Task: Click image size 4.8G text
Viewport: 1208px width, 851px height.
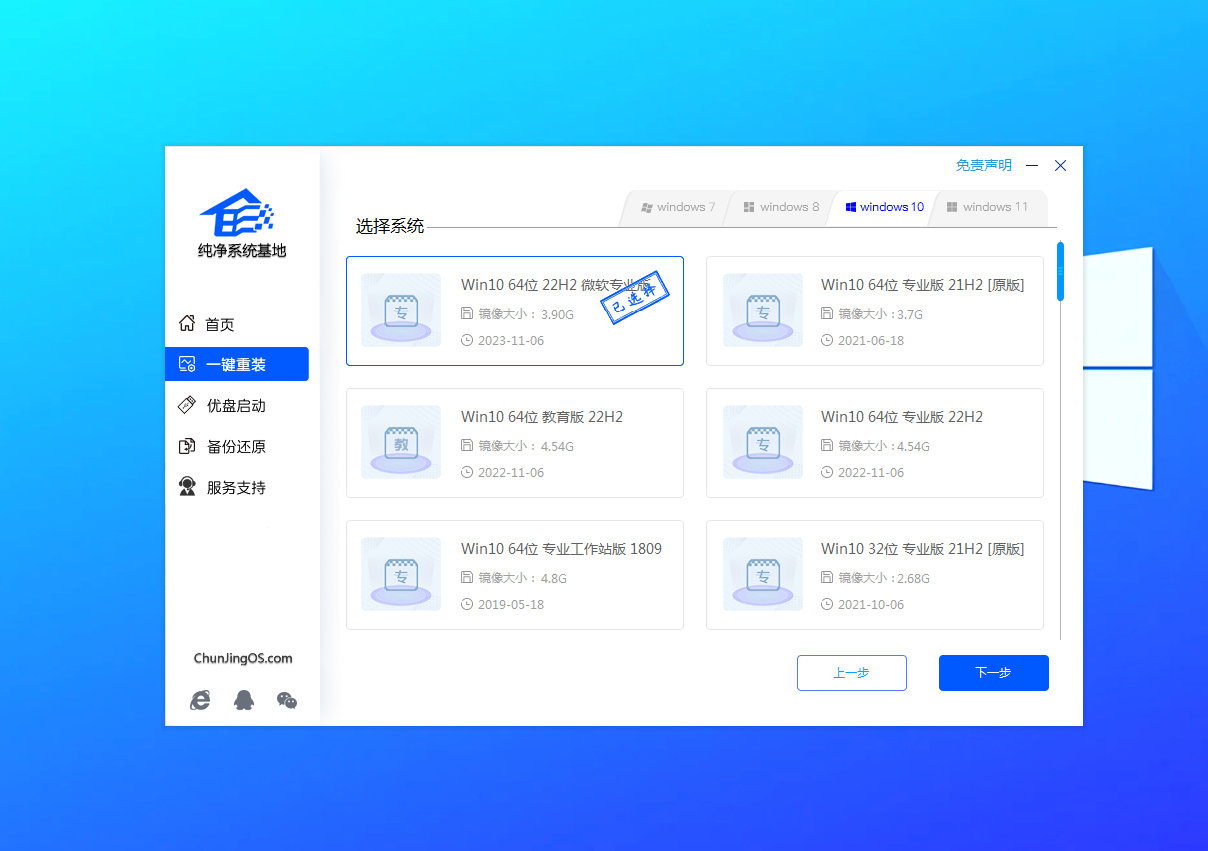Action: [554, 578]
